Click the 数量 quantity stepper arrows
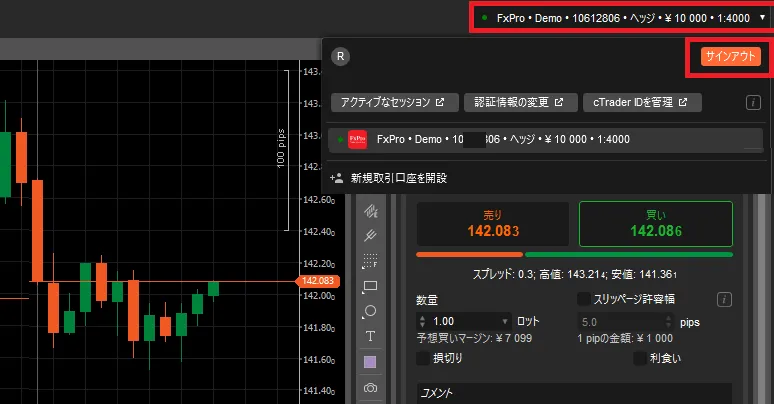The image size is (774, 404). click(422, 322)
